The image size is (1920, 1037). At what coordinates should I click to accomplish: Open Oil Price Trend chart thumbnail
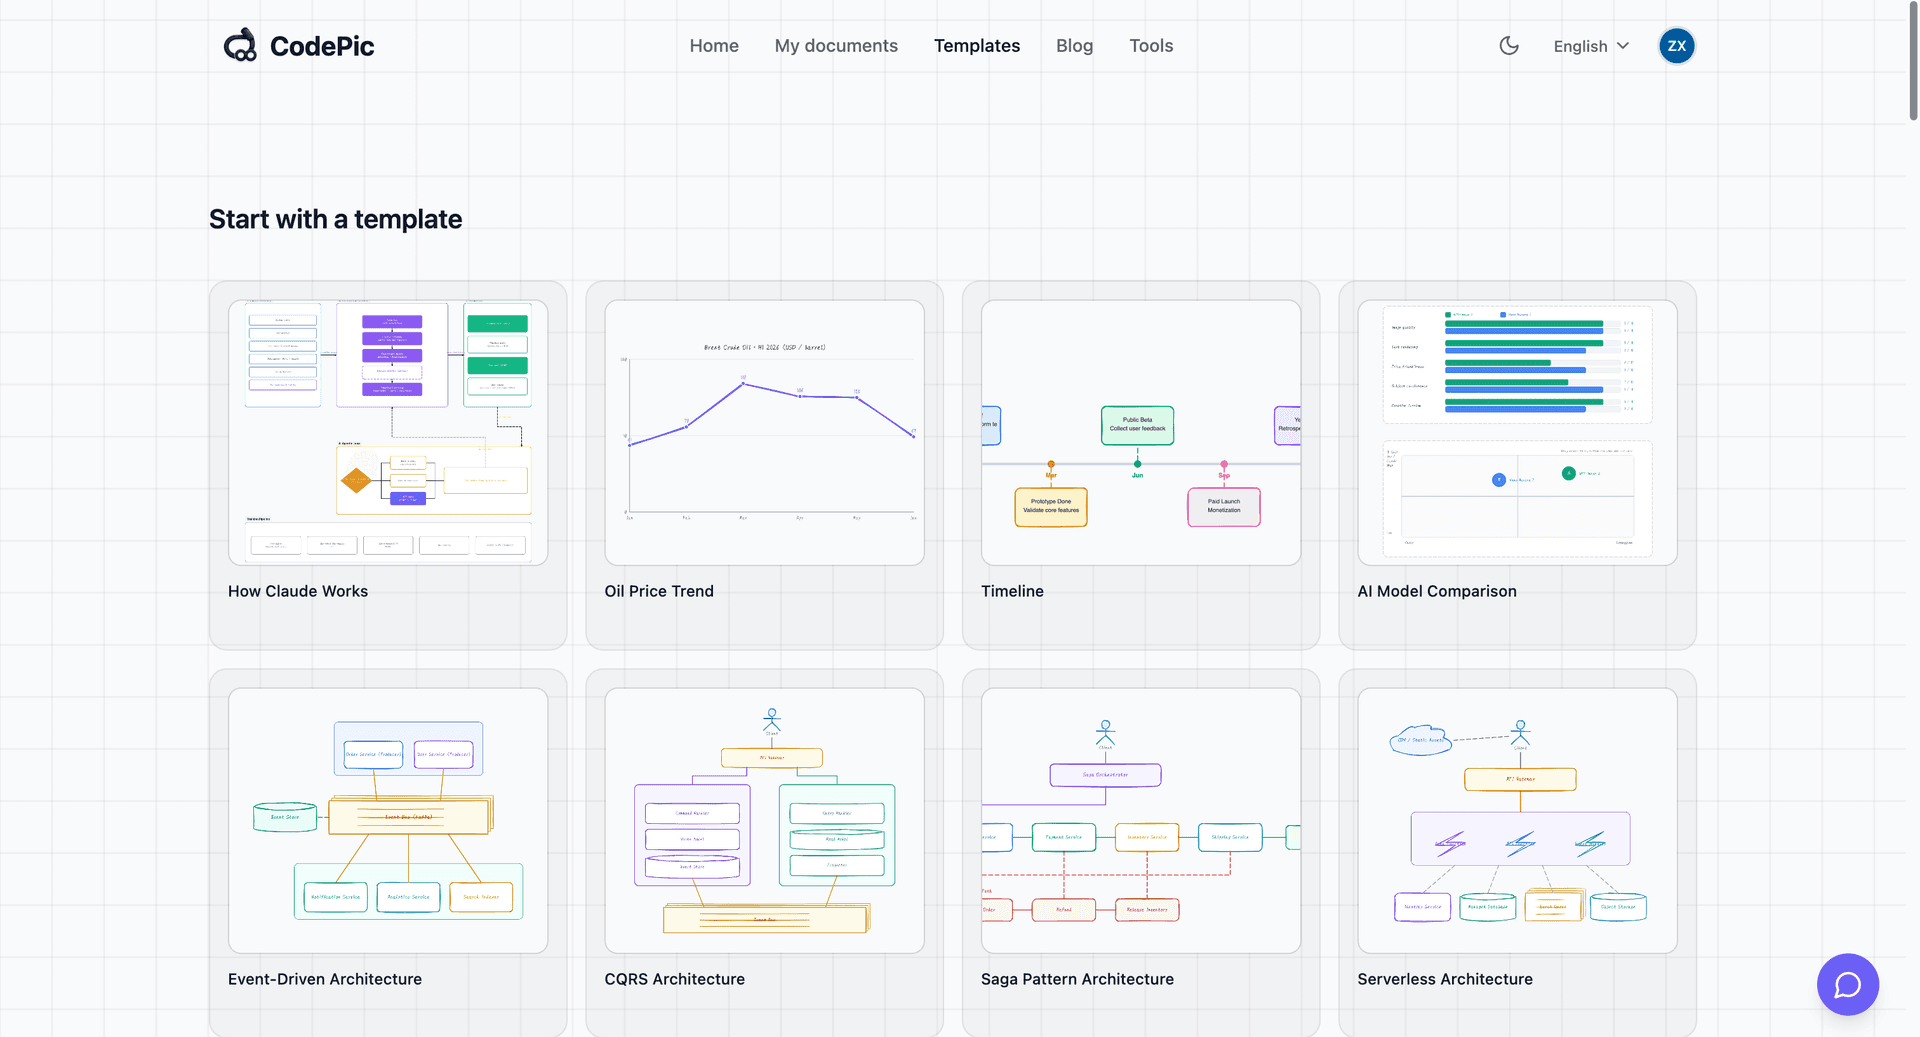(764, 432)
